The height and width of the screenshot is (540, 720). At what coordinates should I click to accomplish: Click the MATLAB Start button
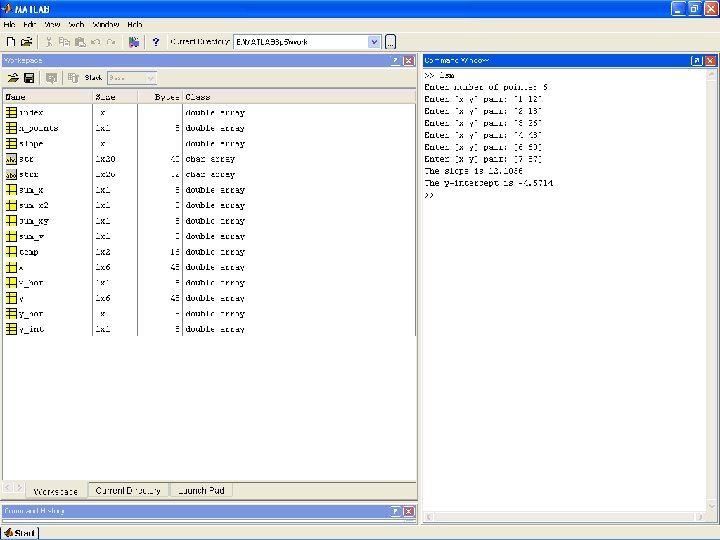[20, 533]
